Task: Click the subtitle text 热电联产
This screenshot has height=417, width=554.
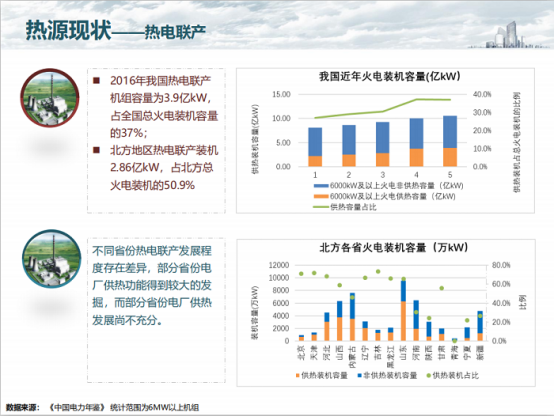Action: pos(175,32)
